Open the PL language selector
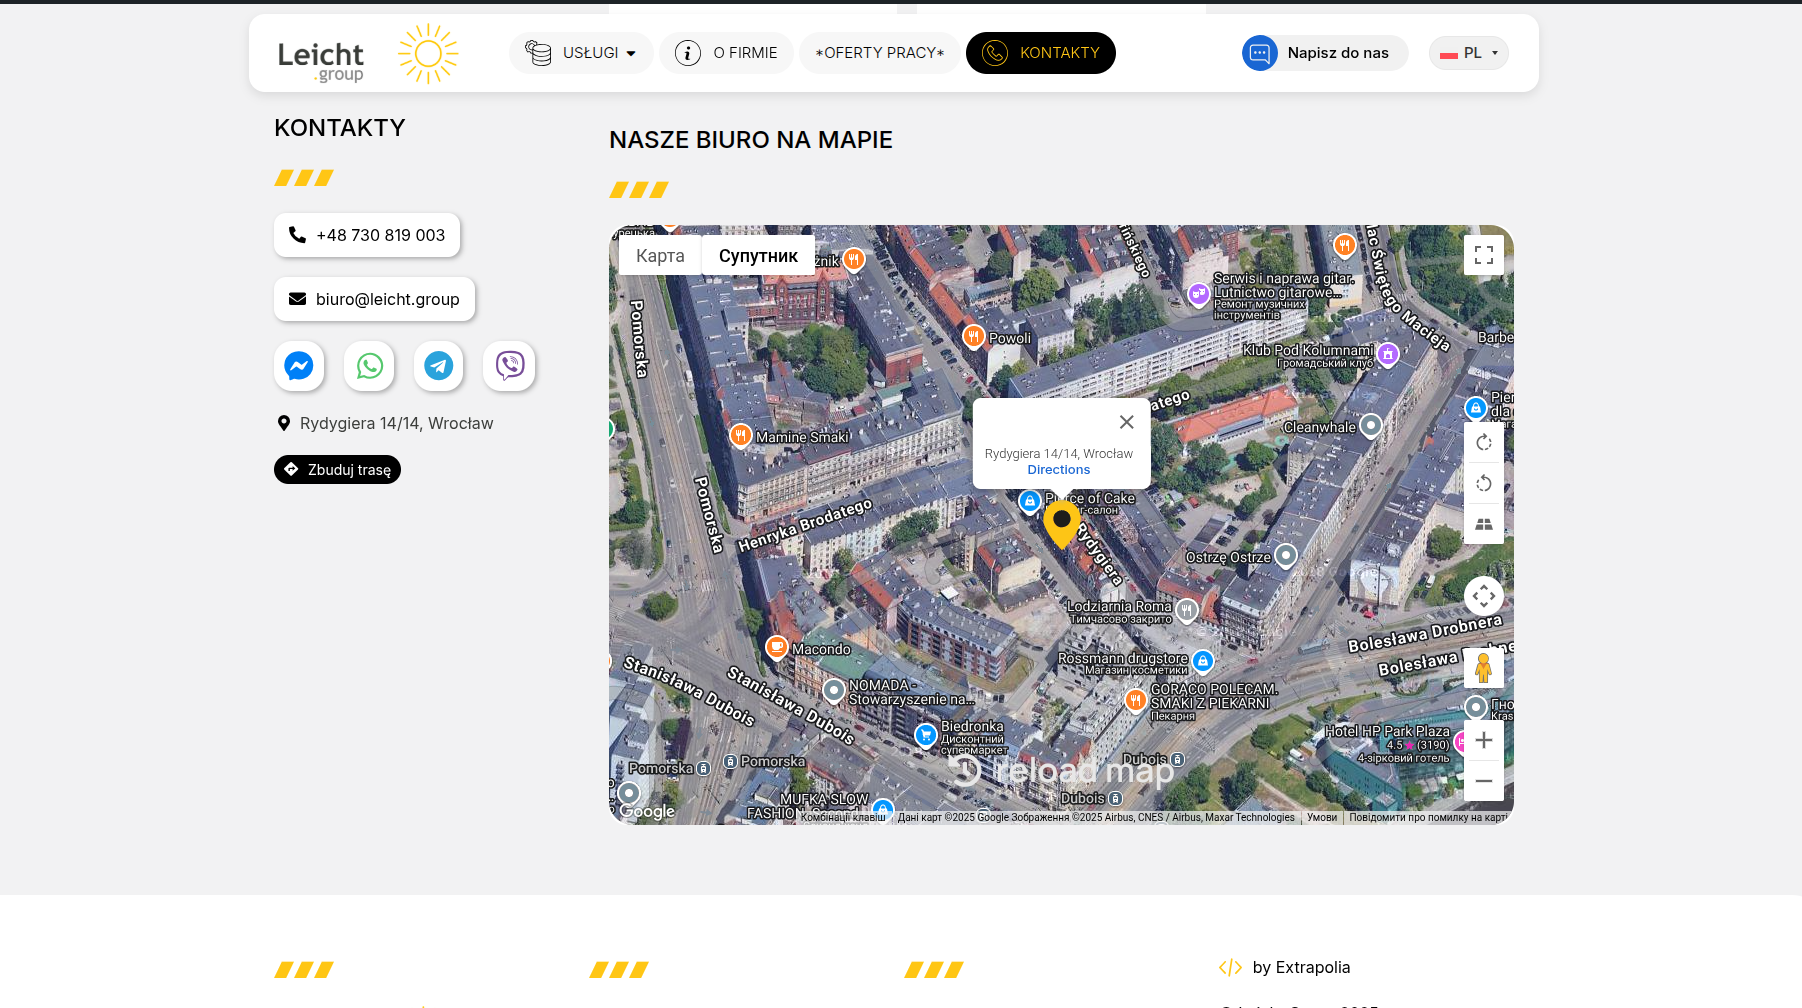 click(x=1468, y=53)
